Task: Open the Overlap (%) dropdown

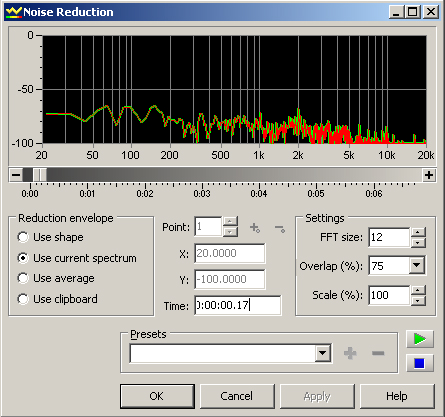Action: (417, 265)
